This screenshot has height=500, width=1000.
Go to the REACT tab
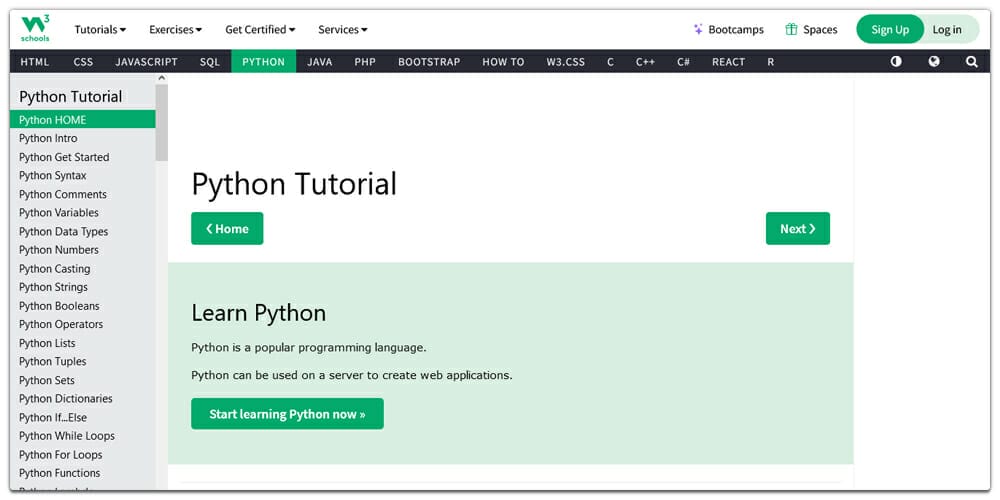(728, 62)
